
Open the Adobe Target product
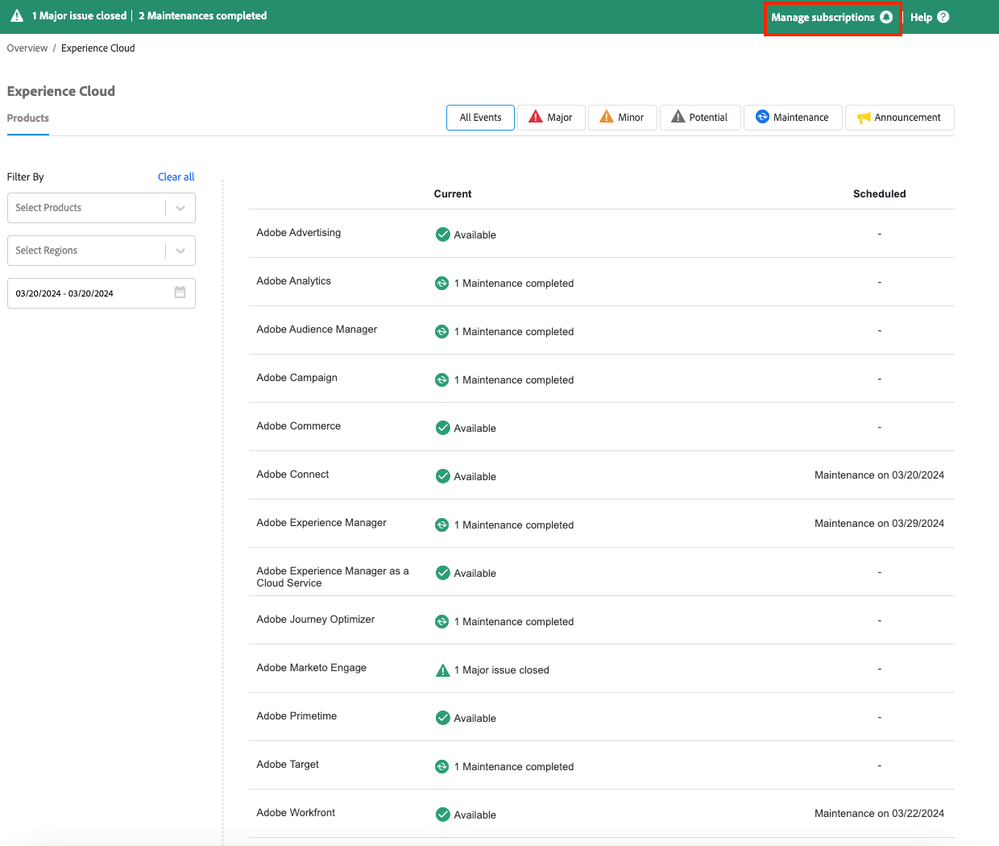point(287,764)
